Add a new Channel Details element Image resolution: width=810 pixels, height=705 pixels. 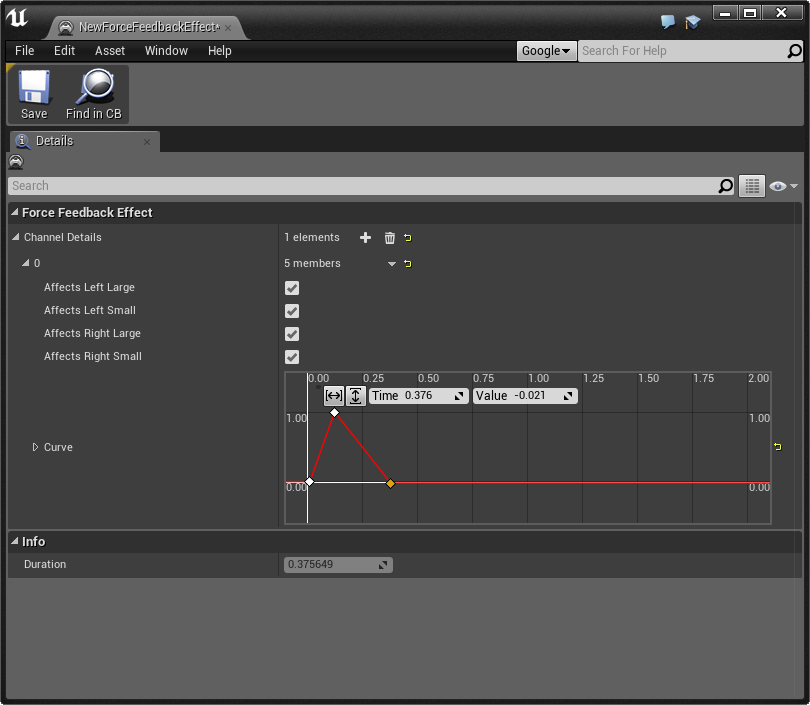coord(365,238)
